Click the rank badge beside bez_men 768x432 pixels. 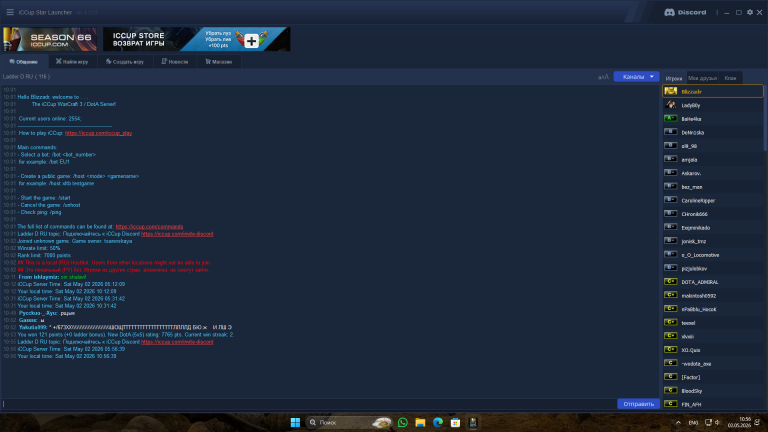click(671, 187)
